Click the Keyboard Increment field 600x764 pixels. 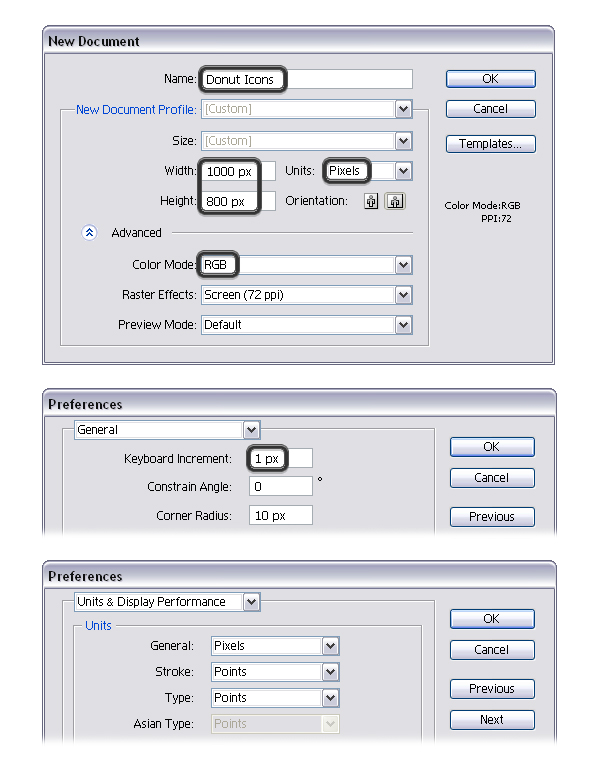click(x=281, y=458)
